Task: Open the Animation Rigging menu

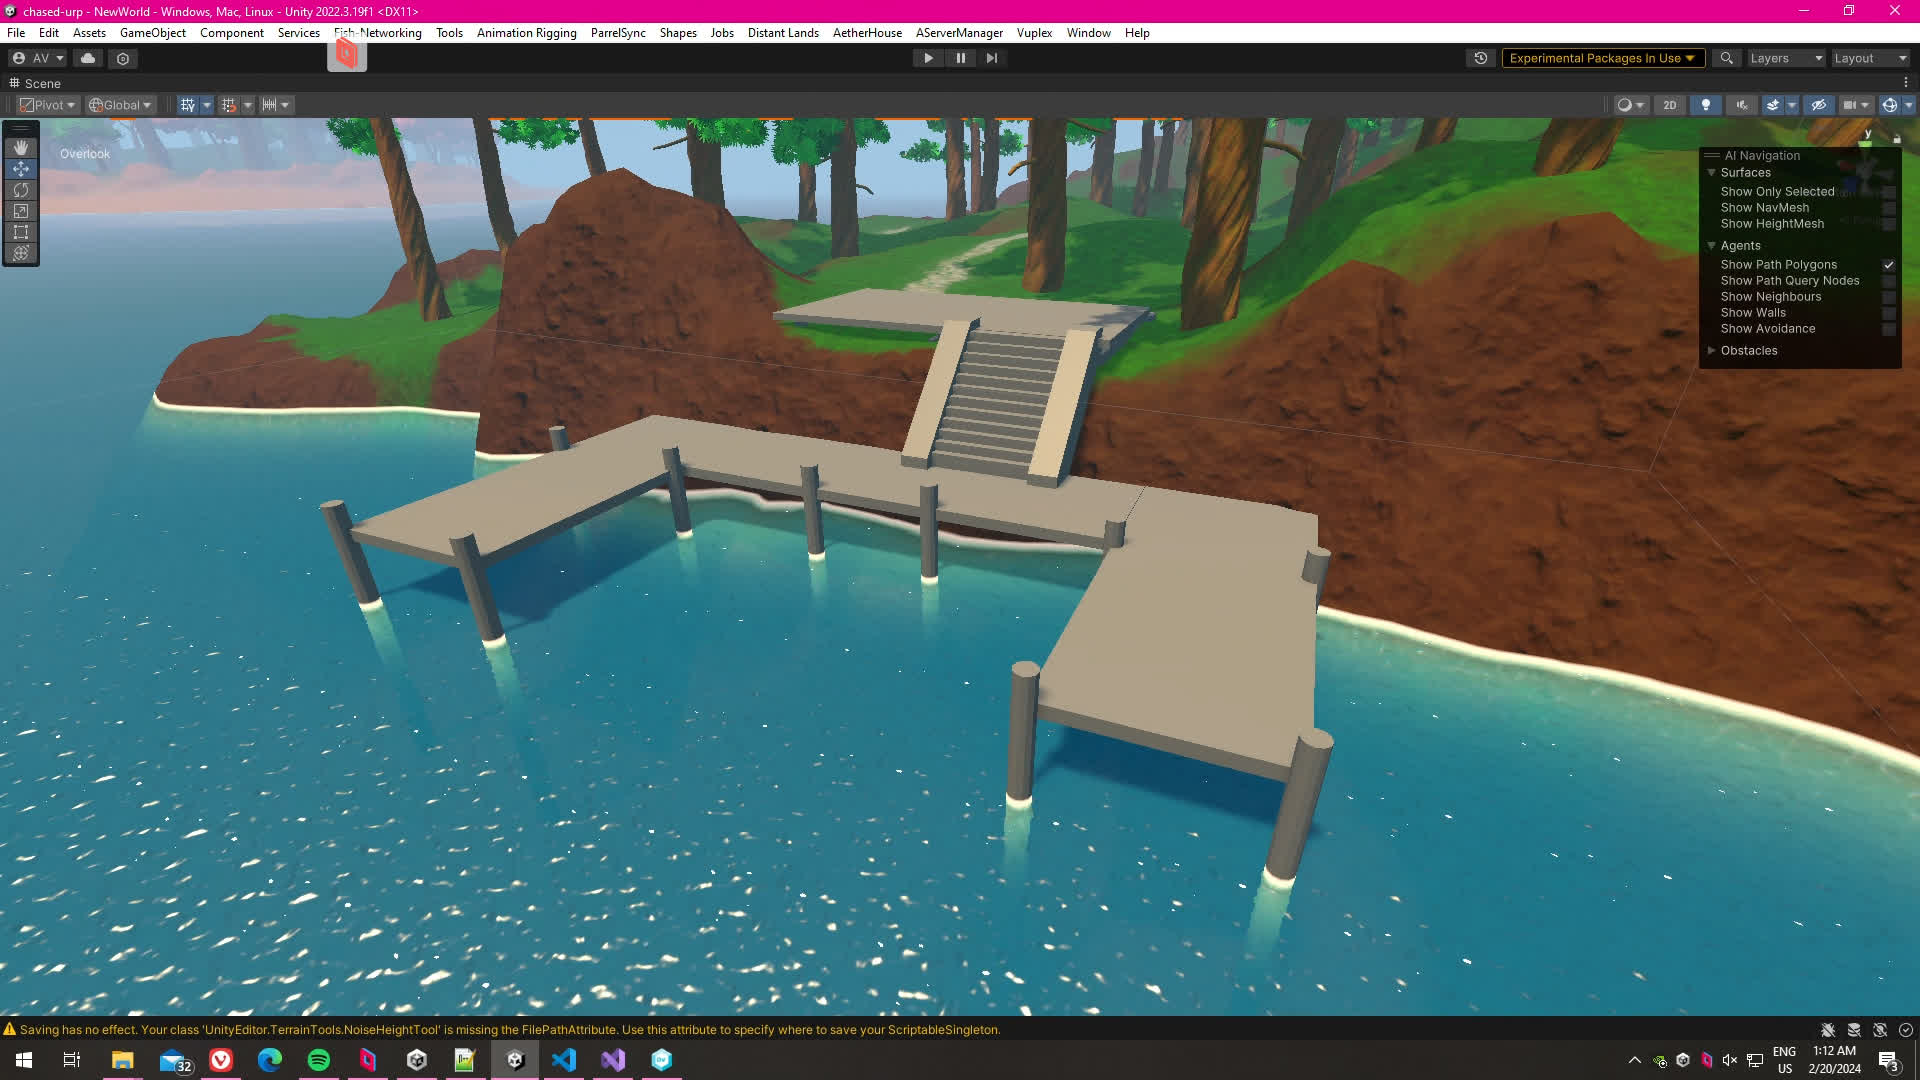Action: [526, 33]
